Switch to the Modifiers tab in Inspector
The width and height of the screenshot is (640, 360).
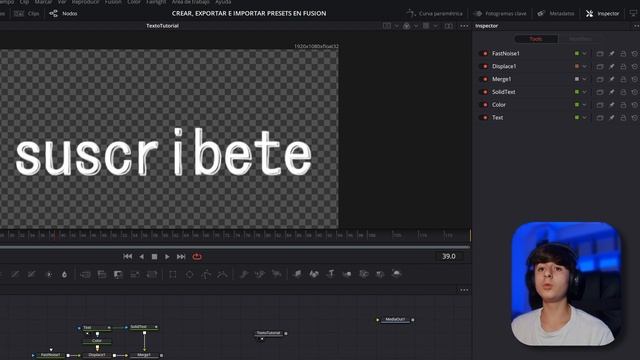tap(580, 39)
